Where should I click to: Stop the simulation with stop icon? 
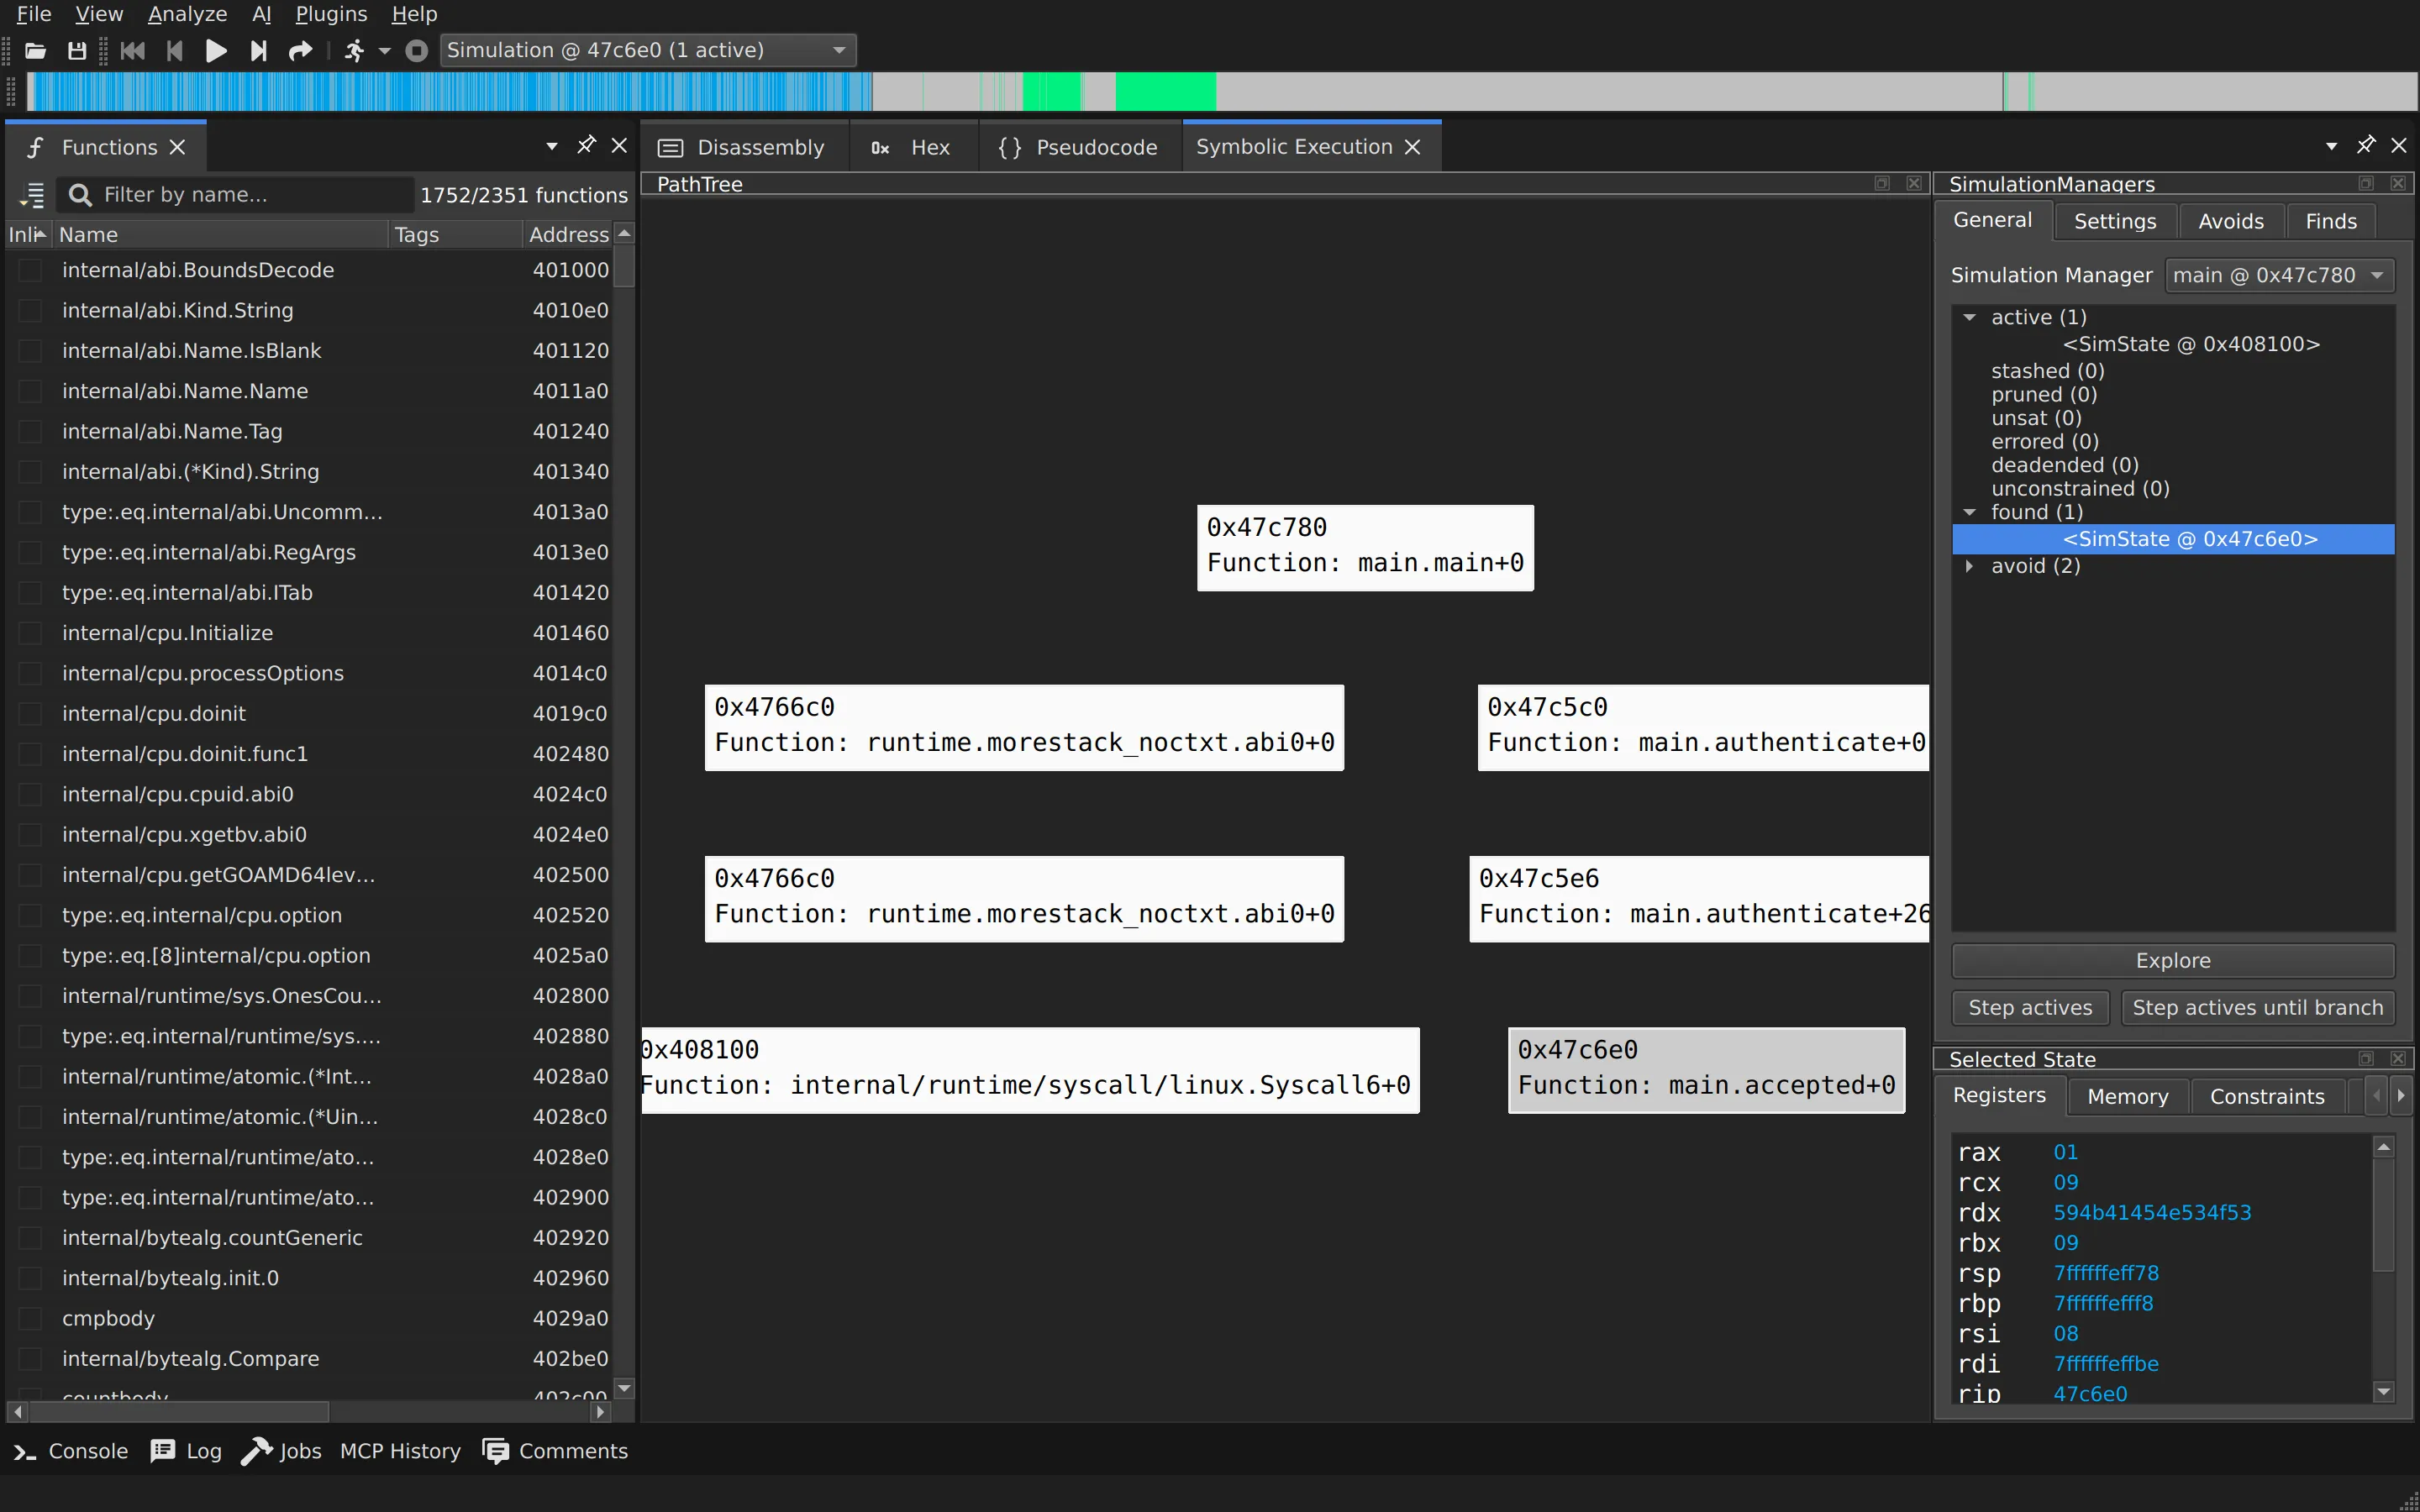point(417,51)
